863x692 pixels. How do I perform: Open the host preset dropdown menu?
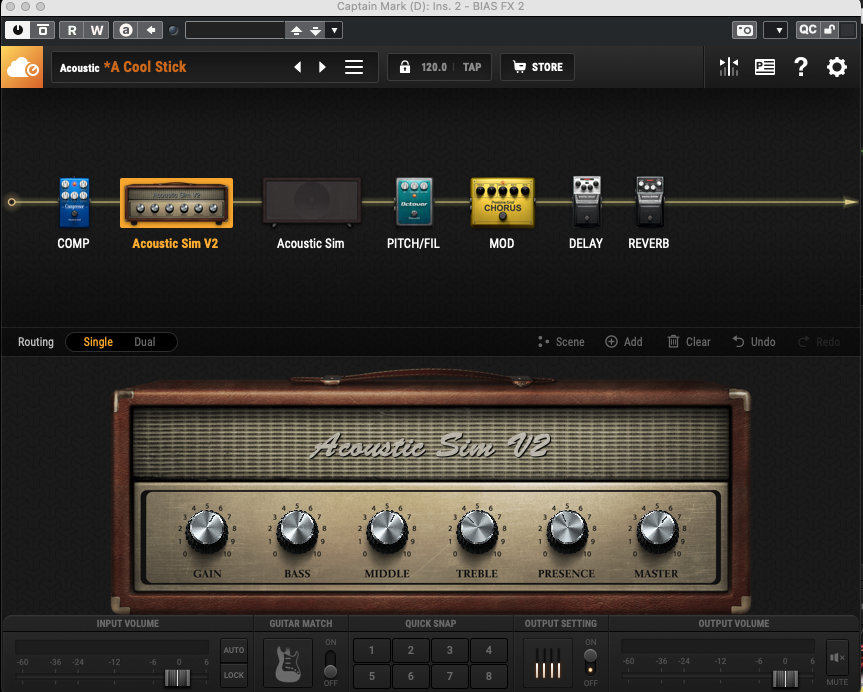coord(334,30)
